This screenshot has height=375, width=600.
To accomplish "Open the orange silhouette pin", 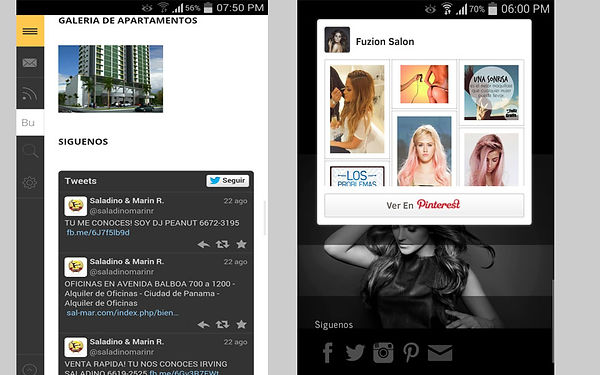I will [x=424, y=84].
